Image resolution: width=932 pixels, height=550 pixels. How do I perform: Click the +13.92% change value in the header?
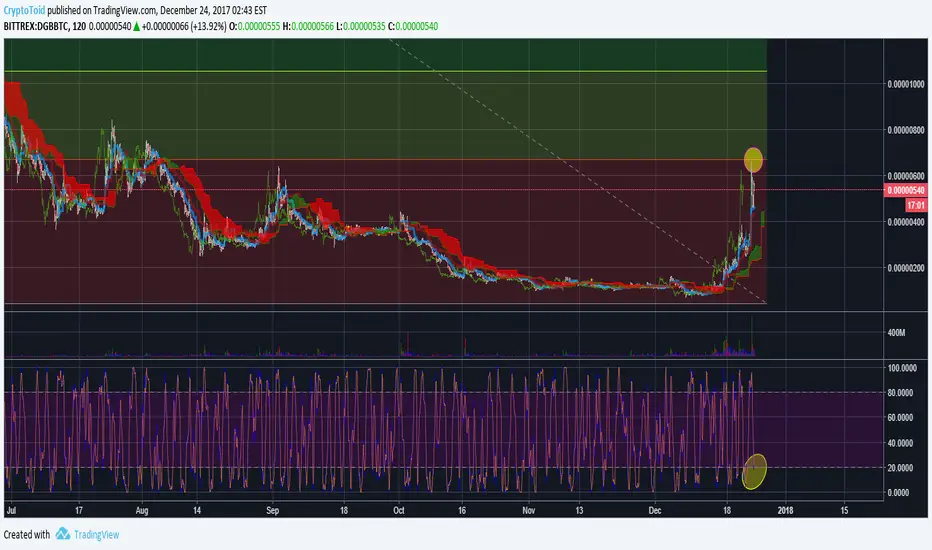pos(208,26)
